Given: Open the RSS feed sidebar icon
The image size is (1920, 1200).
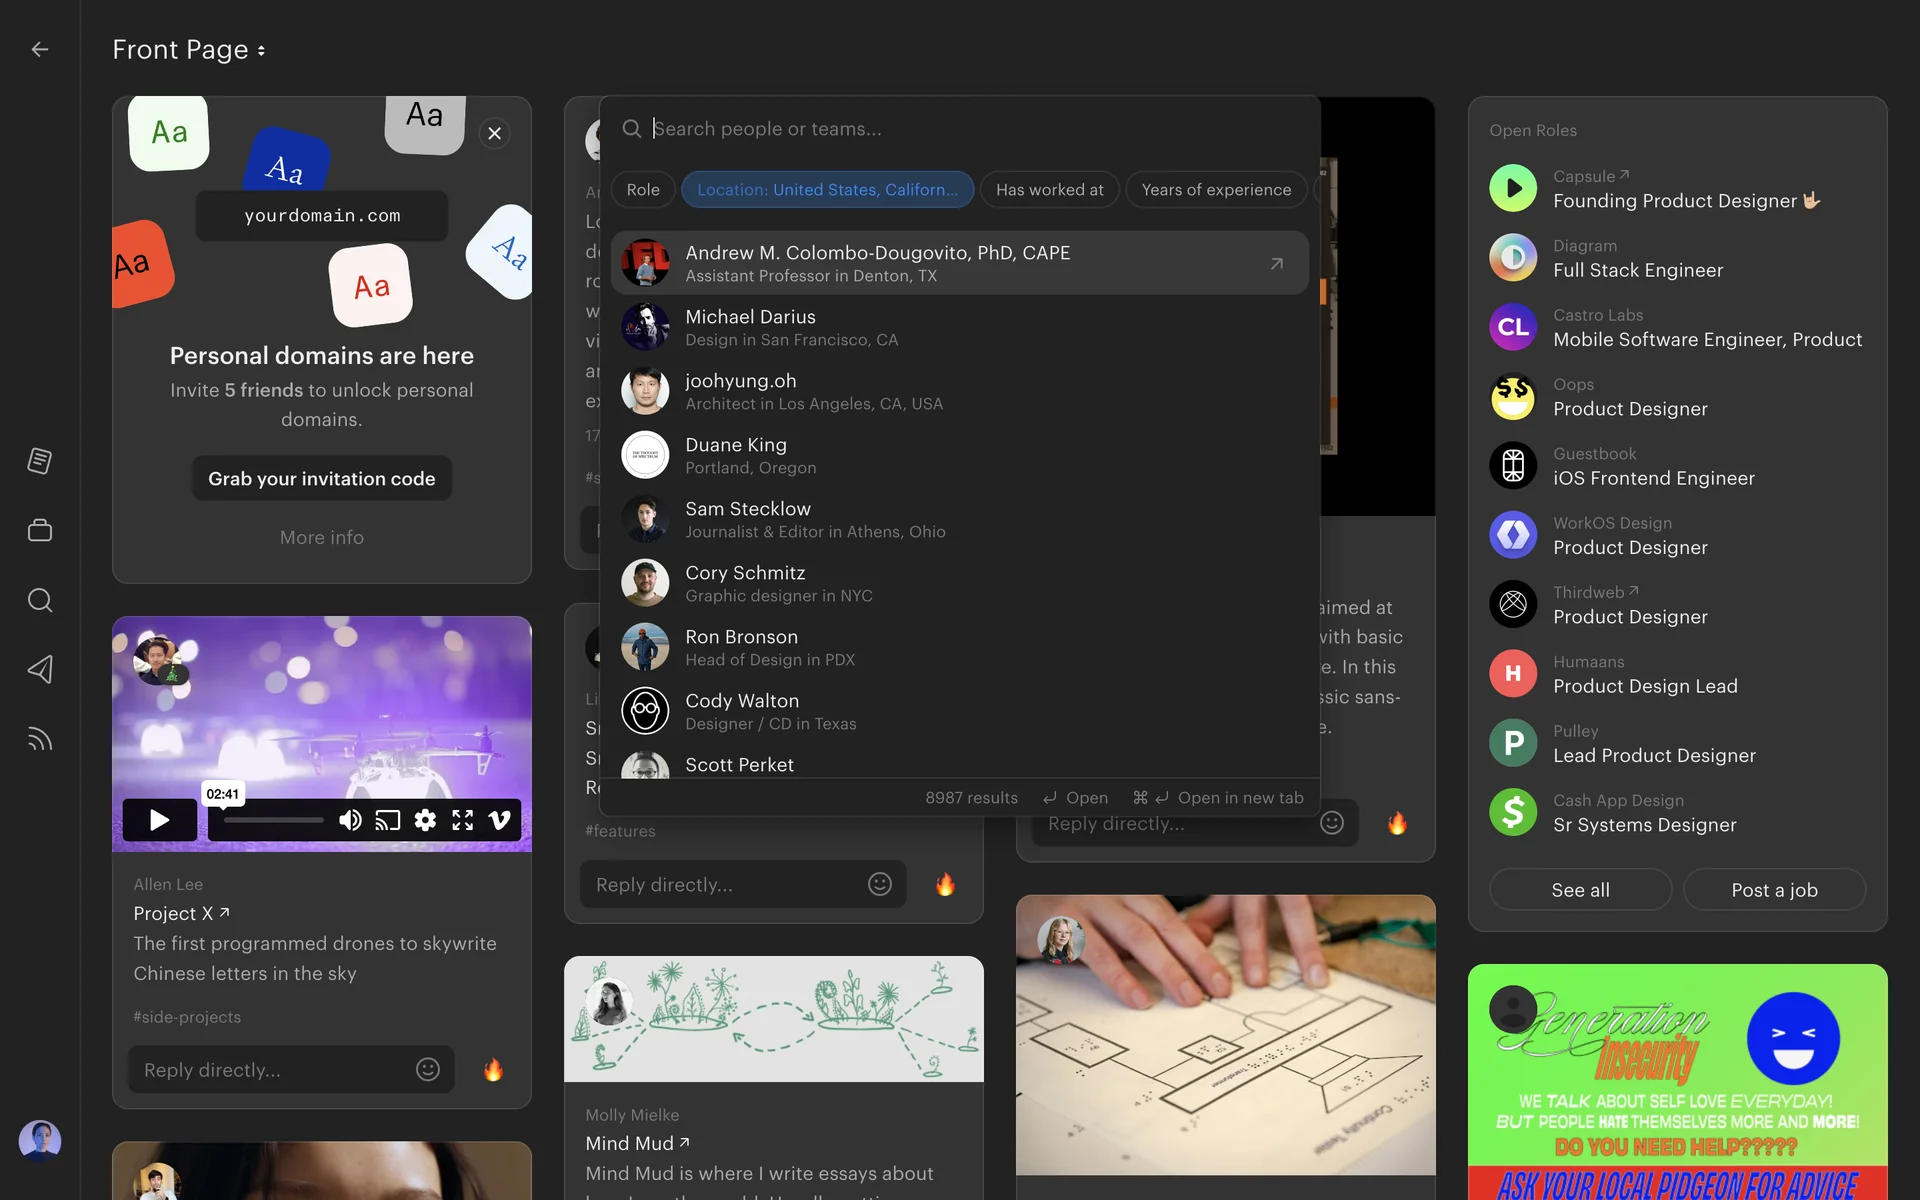Looking at the screenshot, I should [40, 739].
